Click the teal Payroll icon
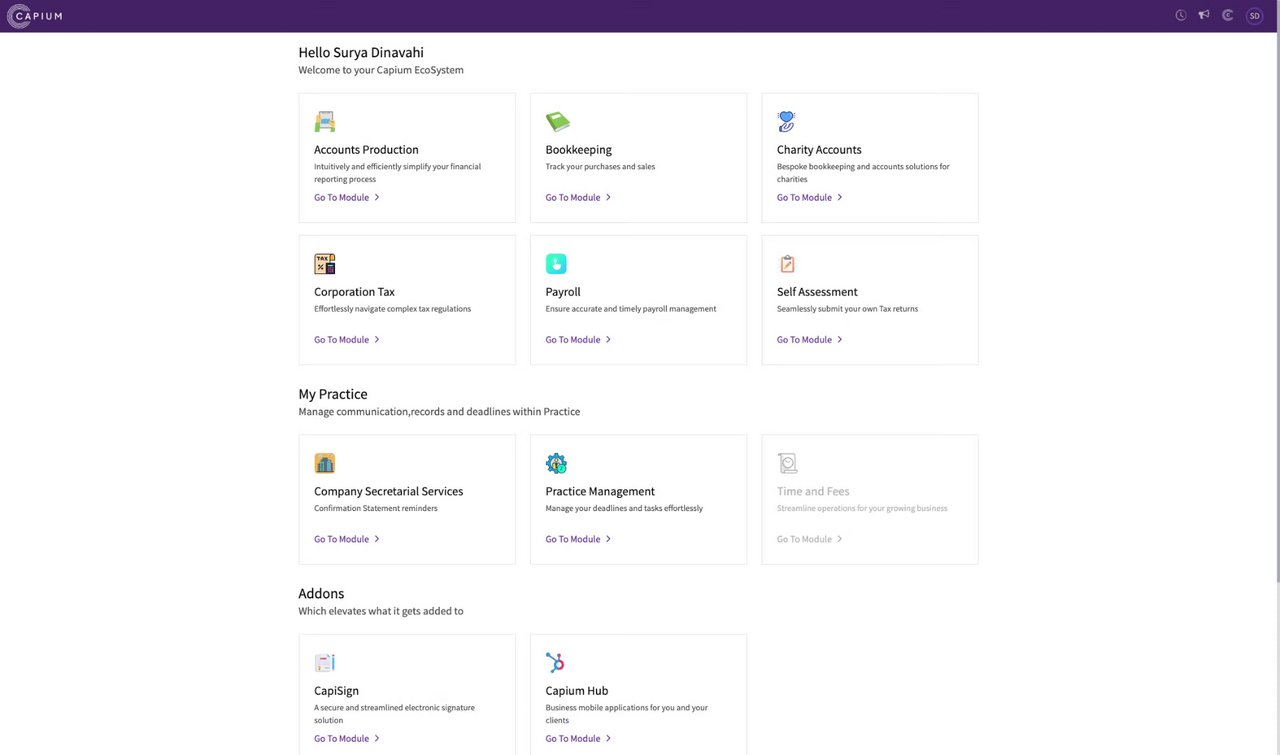The image size is (1280, 755). 556,264
